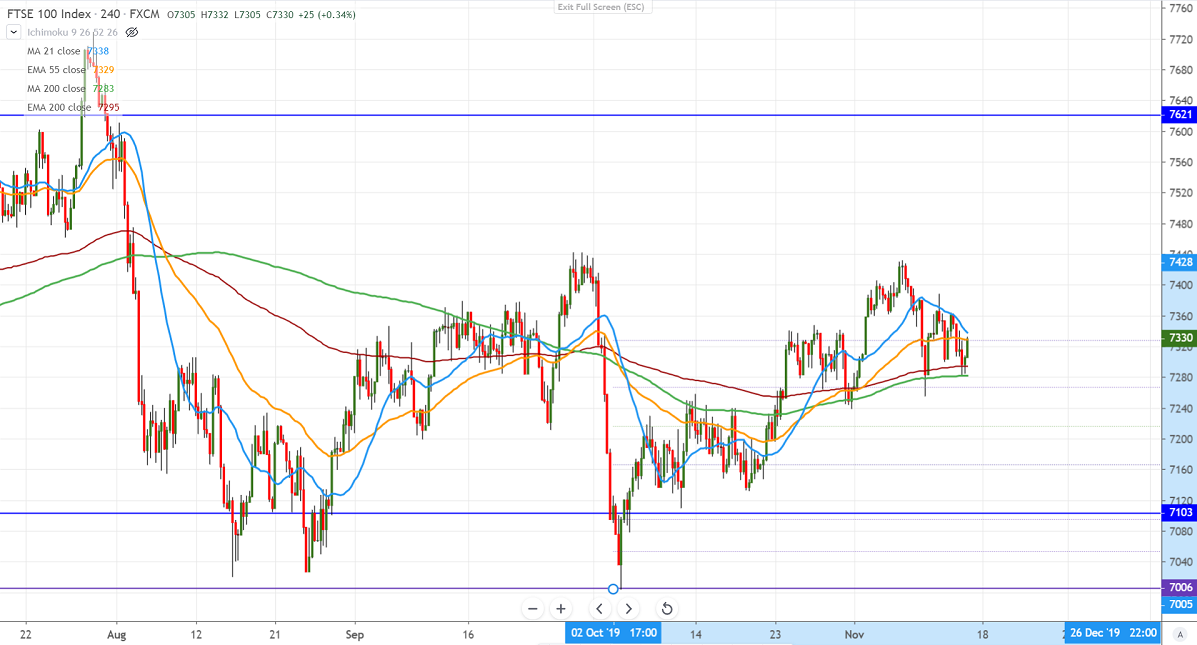1197x645 pixels.
Task: Select the 26 Dec '19 22:00 date marker
Action: coord(1113,633)
